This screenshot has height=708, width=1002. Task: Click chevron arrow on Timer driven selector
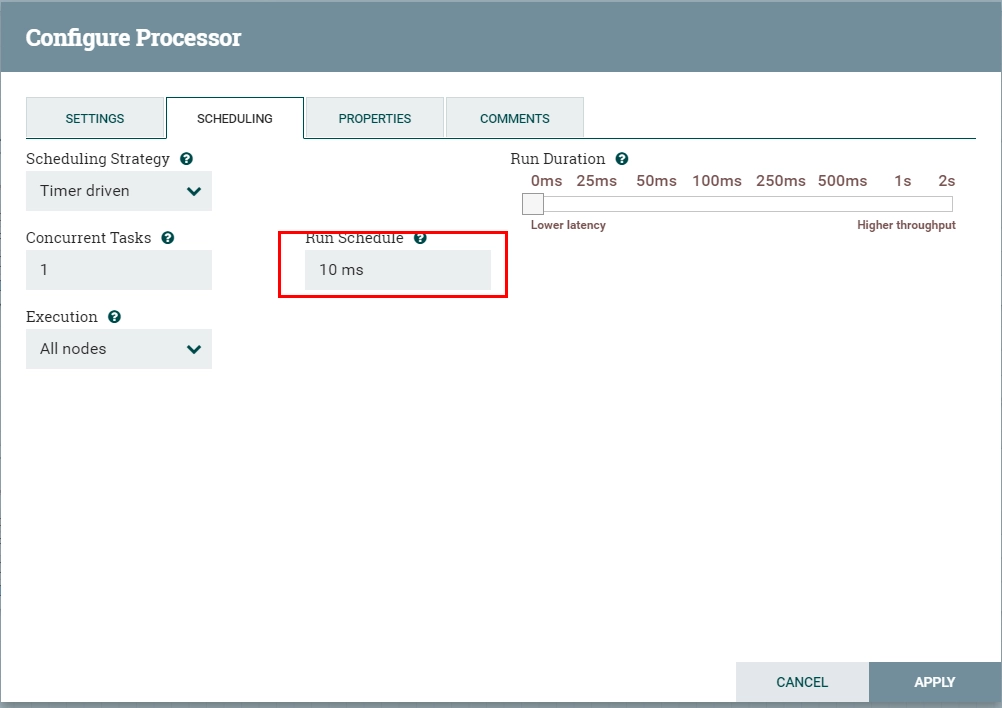click(x=194, y=191)
